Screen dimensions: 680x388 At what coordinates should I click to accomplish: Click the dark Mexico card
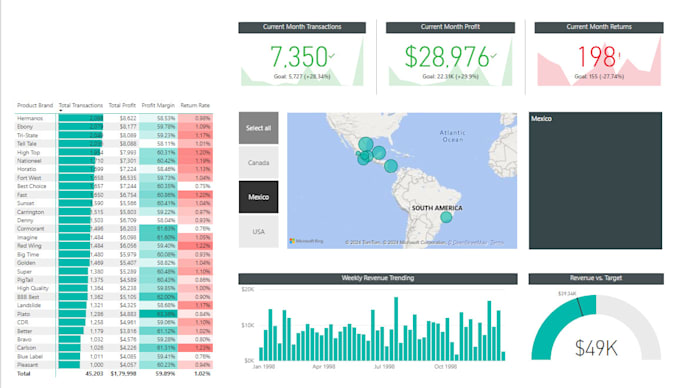(x=595, y=180)
